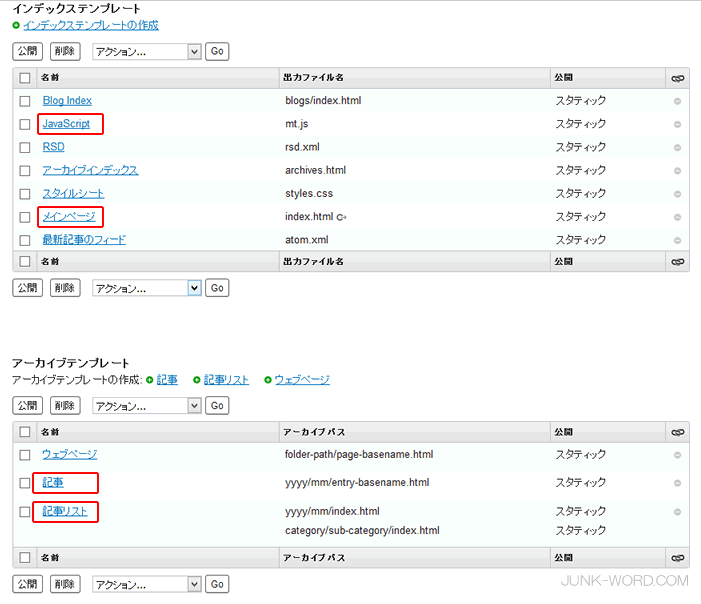Click the green plus icon beside インデックステンプレートの作成

[16, 25]
